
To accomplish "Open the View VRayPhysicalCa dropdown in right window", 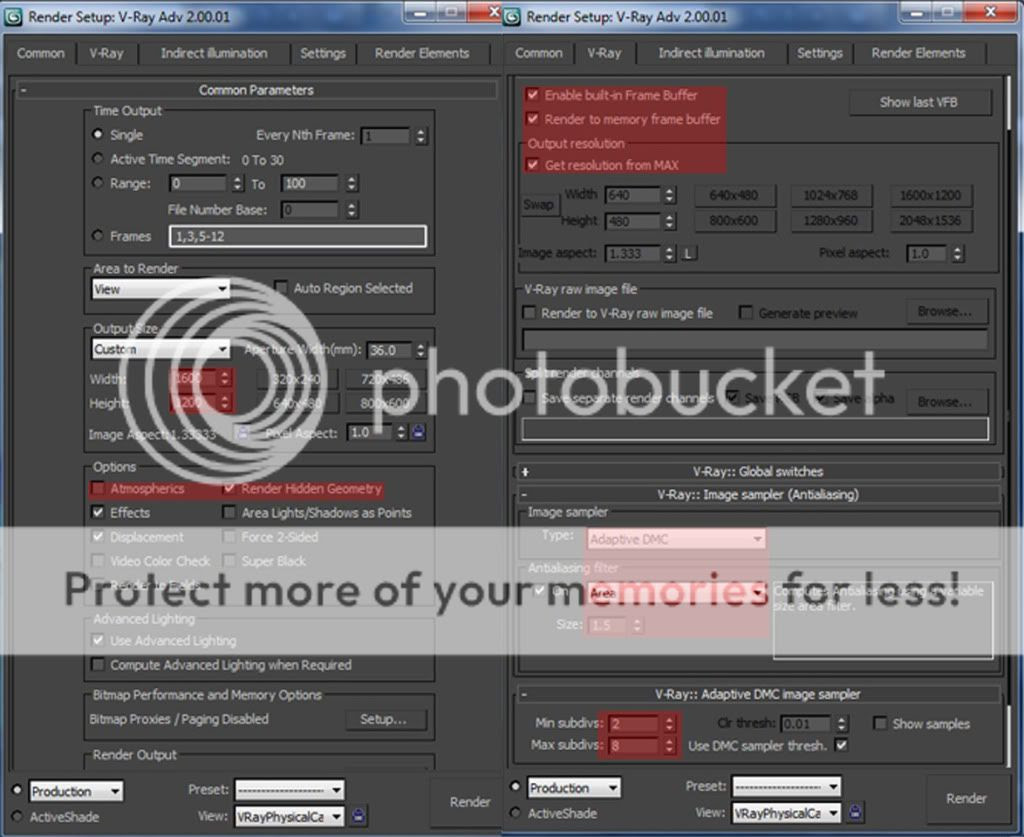I will coord(786,813).
